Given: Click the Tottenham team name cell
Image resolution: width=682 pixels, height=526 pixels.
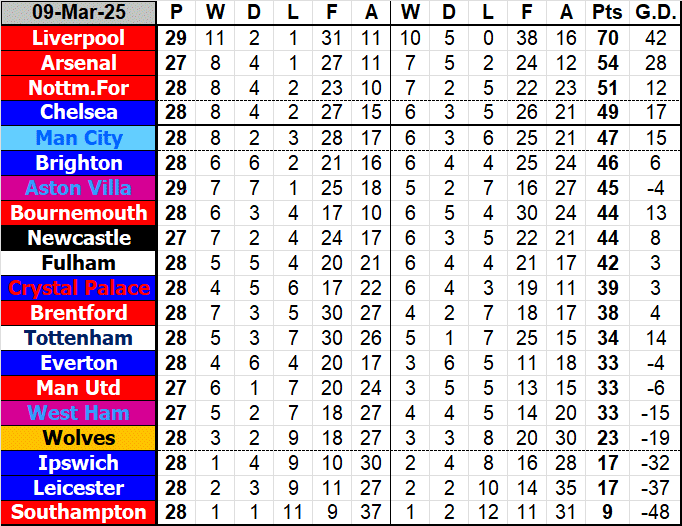Looking at the screenshot, I should (x=79, y=338).
